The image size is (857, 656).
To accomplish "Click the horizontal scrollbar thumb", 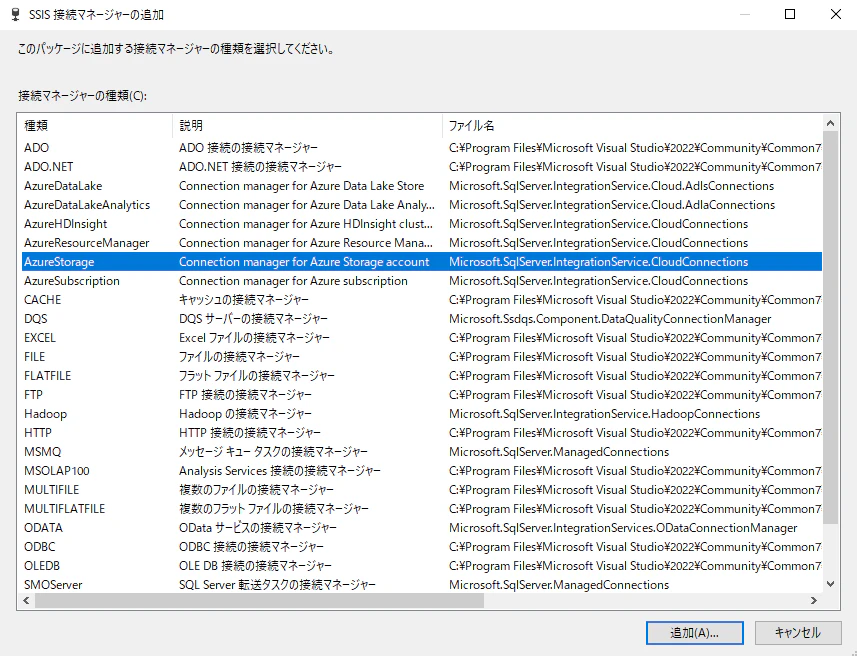I will [260, 600].
